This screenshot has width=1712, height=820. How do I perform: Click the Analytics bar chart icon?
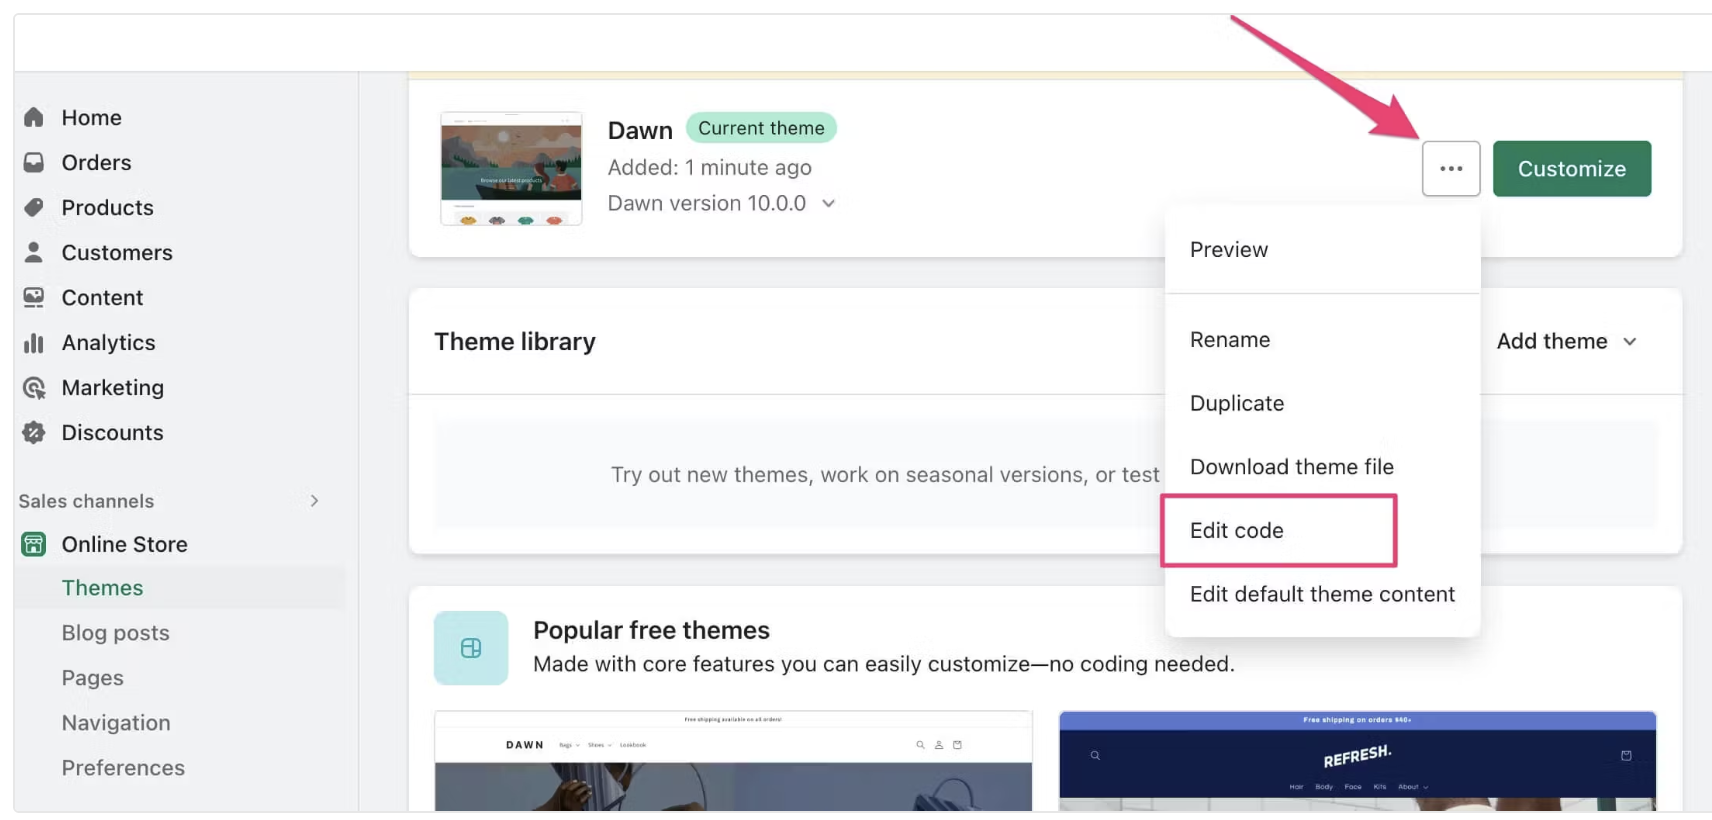[x=34, y=342]
